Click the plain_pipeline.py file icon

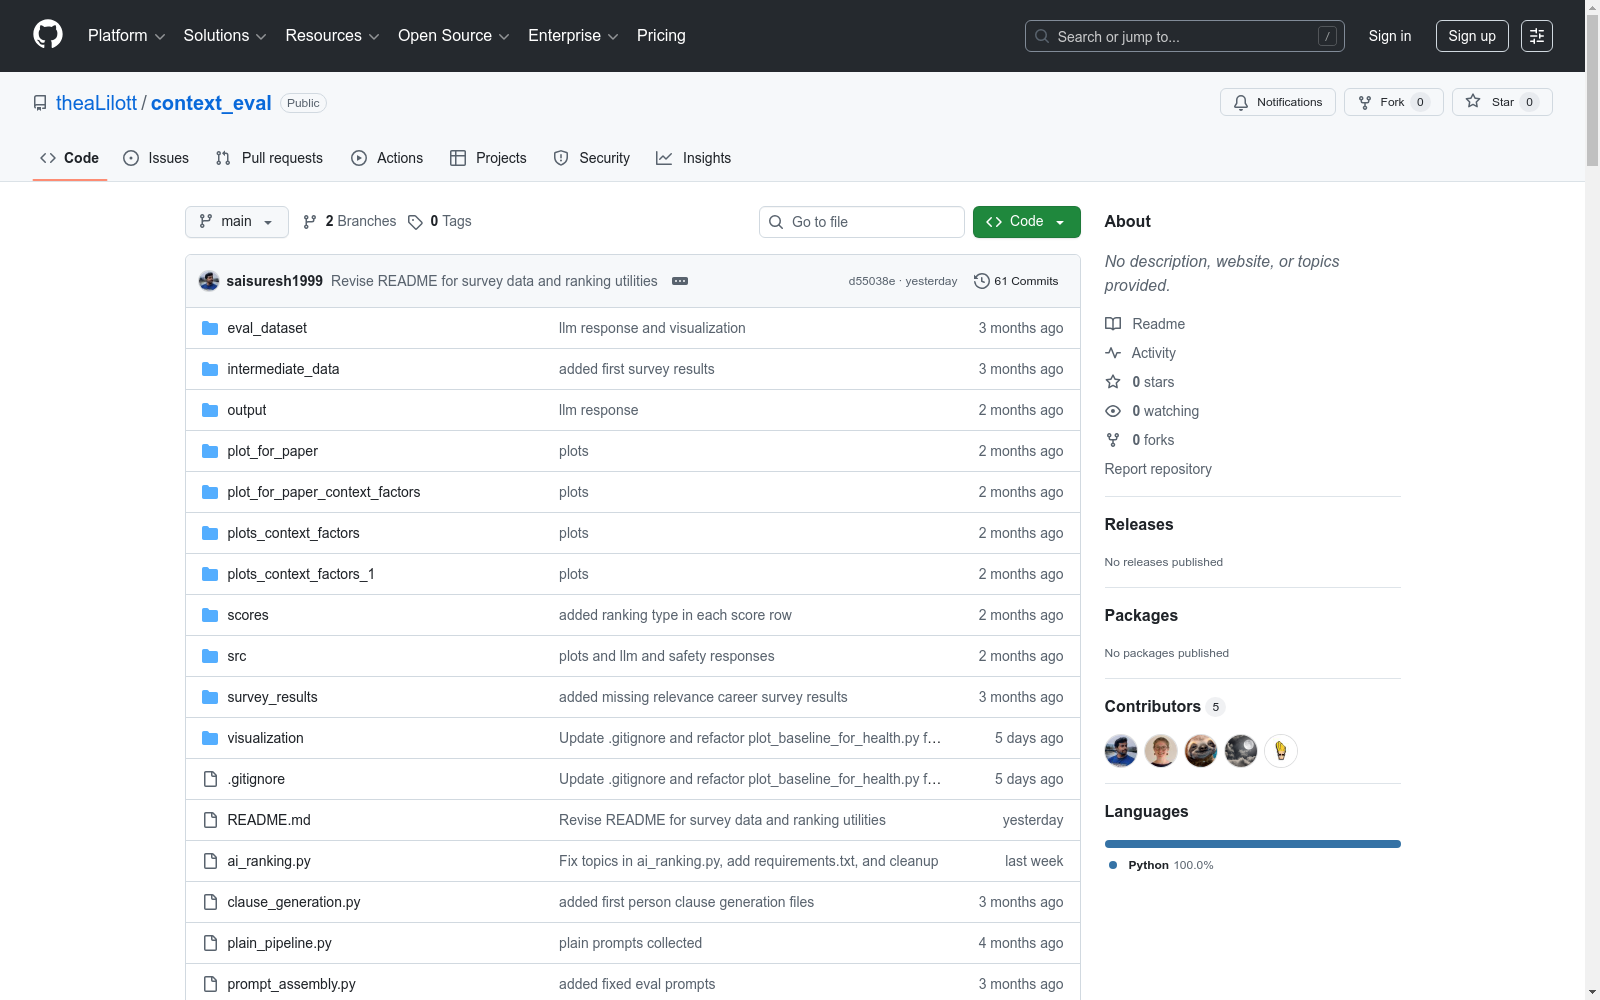210,943
